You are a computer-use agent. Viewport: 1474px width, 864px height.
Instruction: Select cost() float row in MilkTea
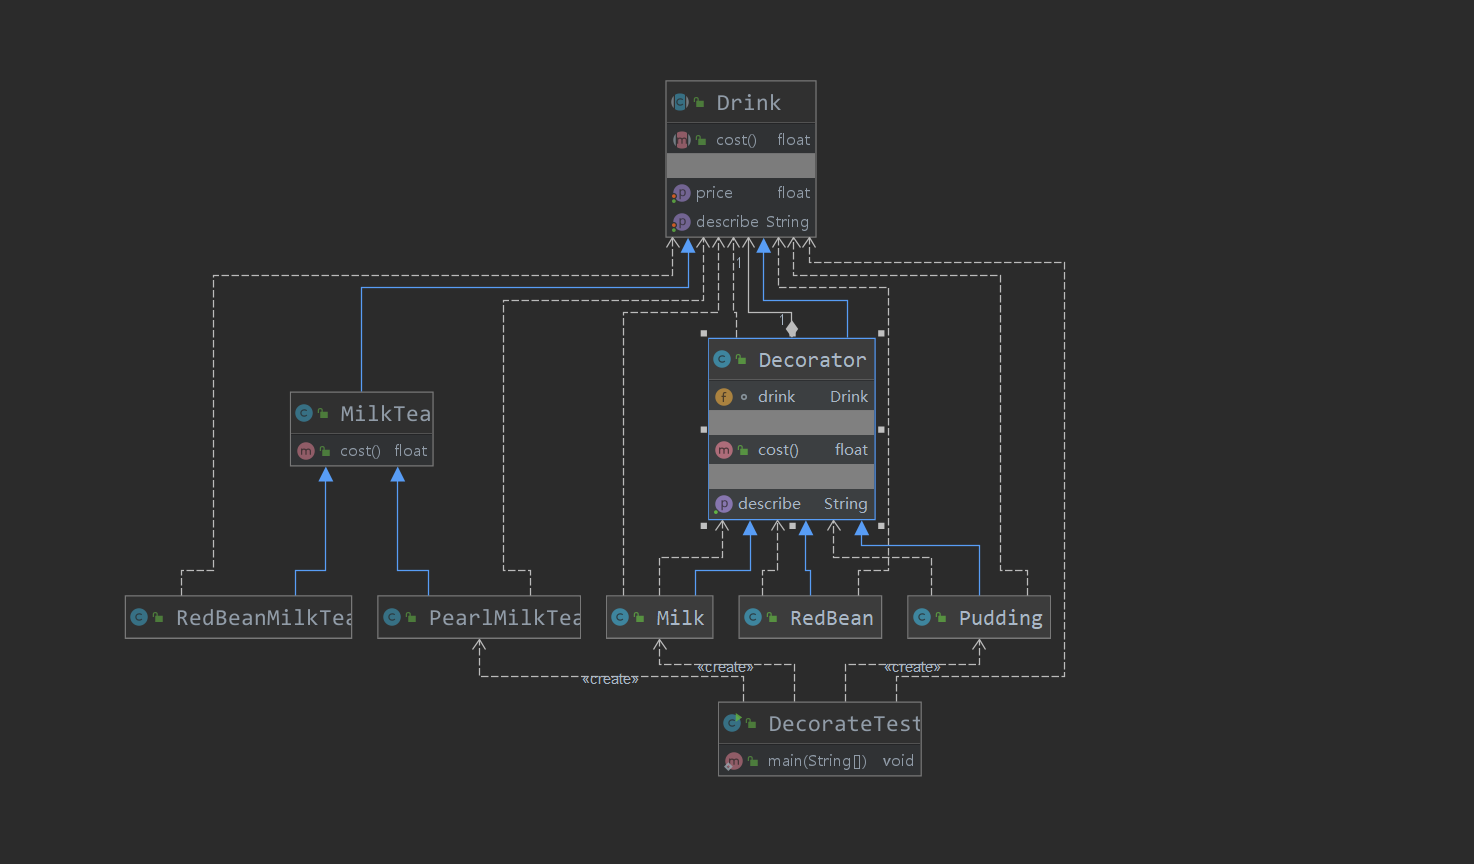coord(362,451)
